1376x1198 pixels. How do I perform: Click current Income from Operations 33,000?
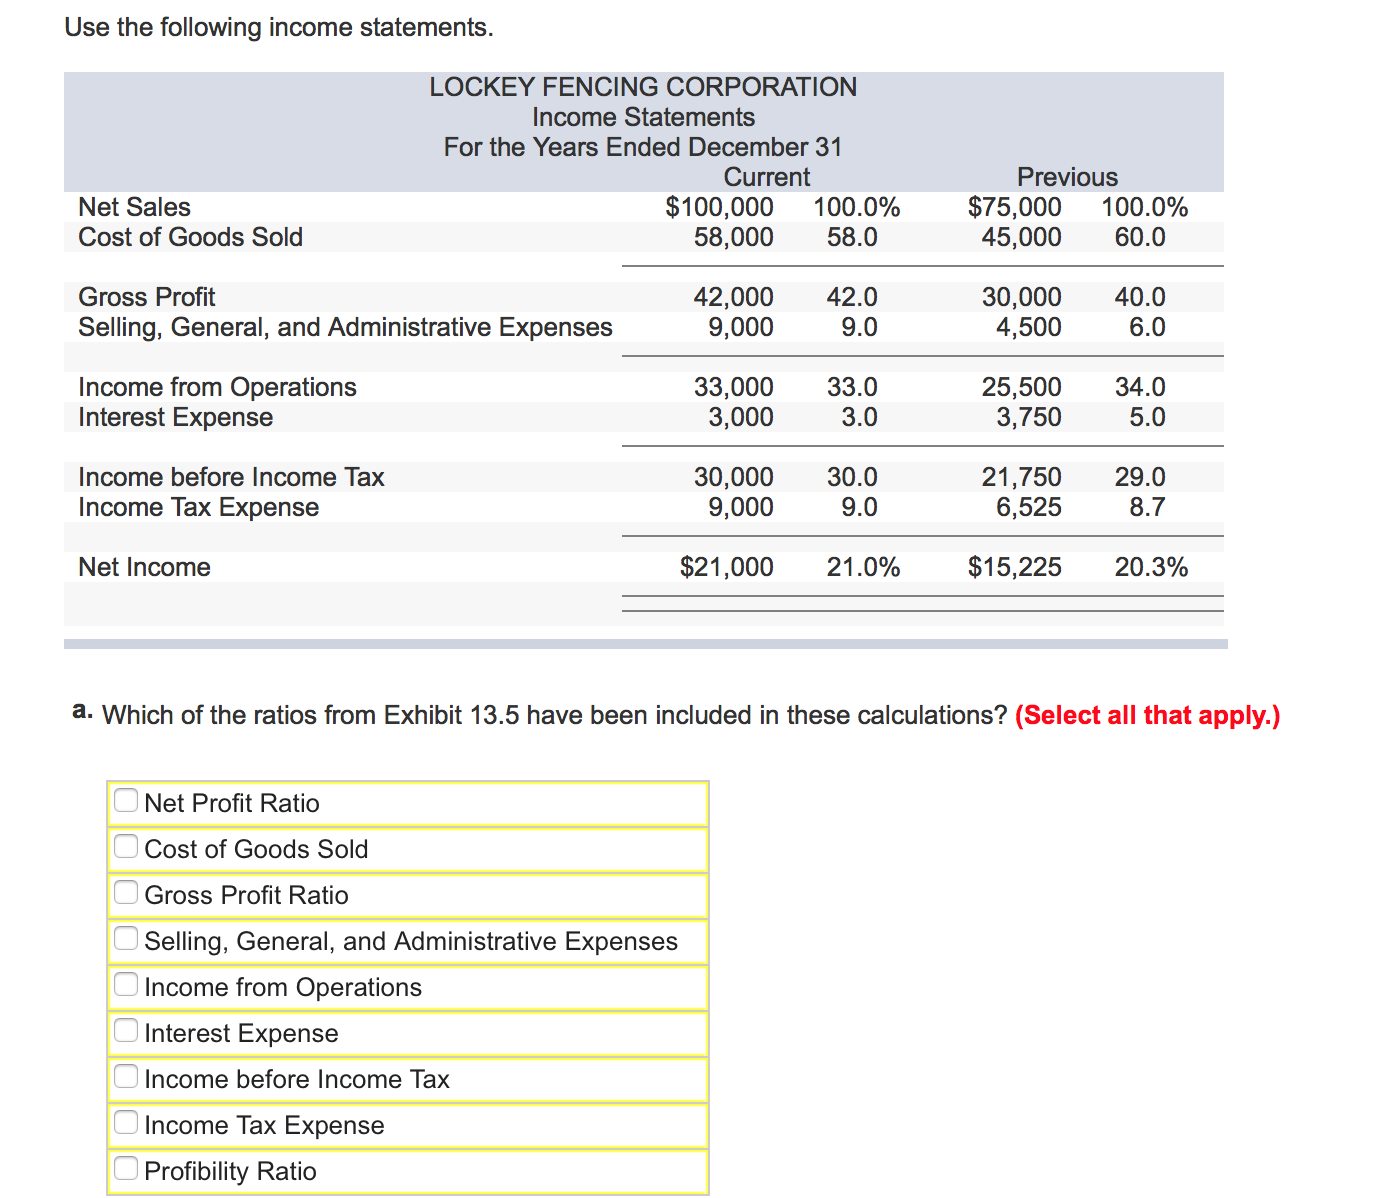[734, 387]
